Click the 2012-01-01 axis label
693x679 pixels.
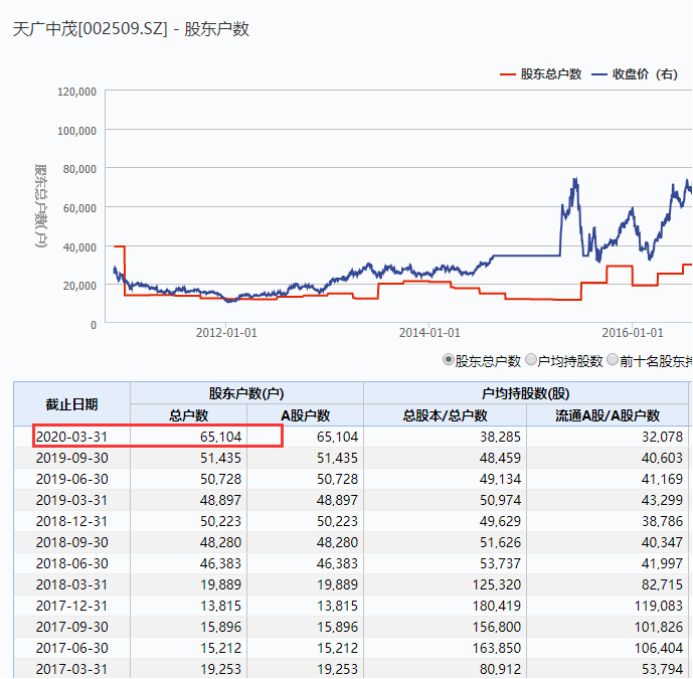(226, 332)
